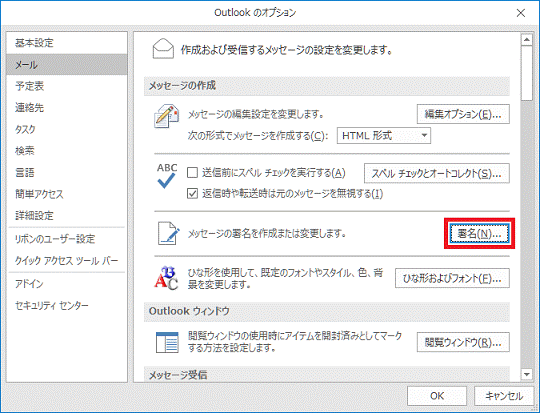Screen dimensions: 540x413
Task: Click ひな形およびフォント(F)... button
Action: point(452,278)
